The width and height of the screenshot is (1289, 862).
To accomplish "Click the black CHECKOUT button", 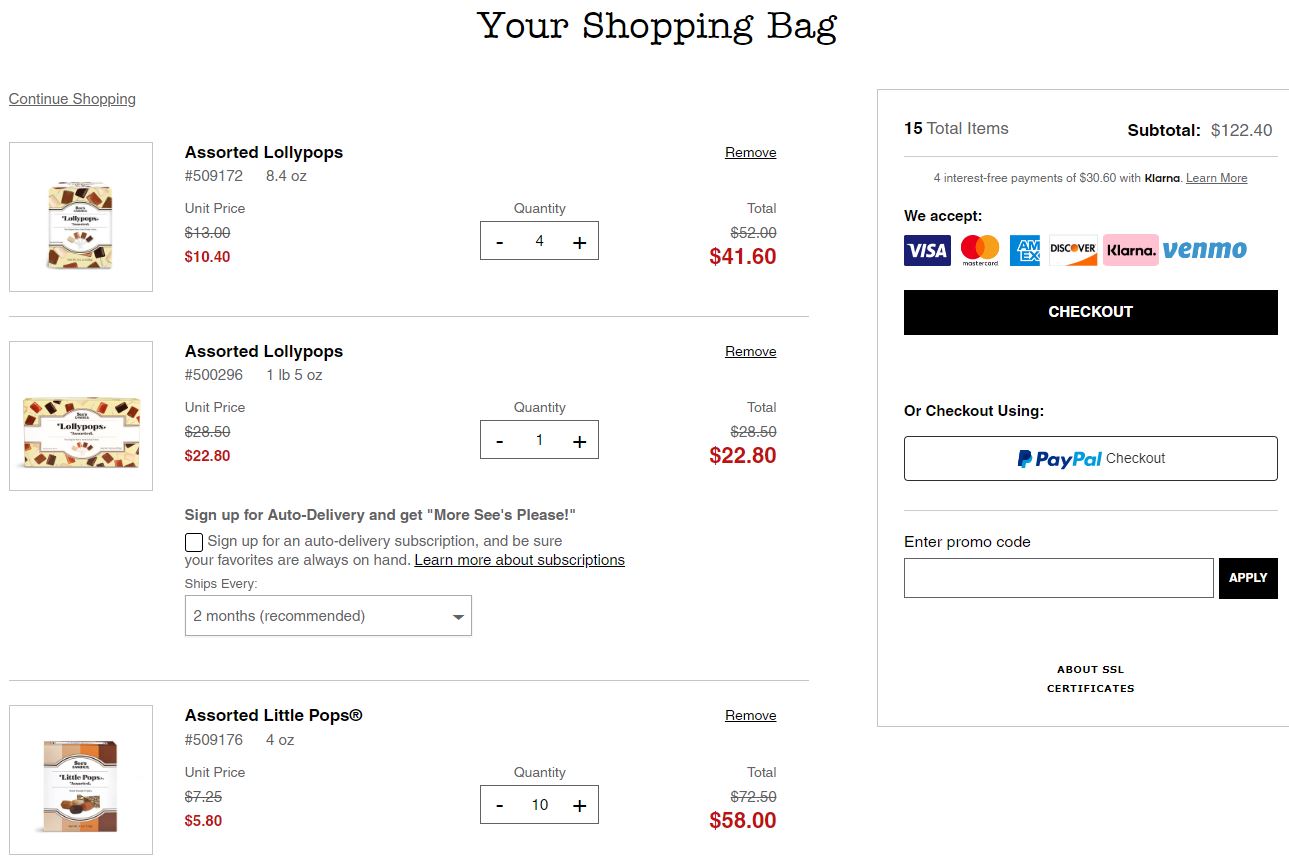I will [x=1091, y=312].
